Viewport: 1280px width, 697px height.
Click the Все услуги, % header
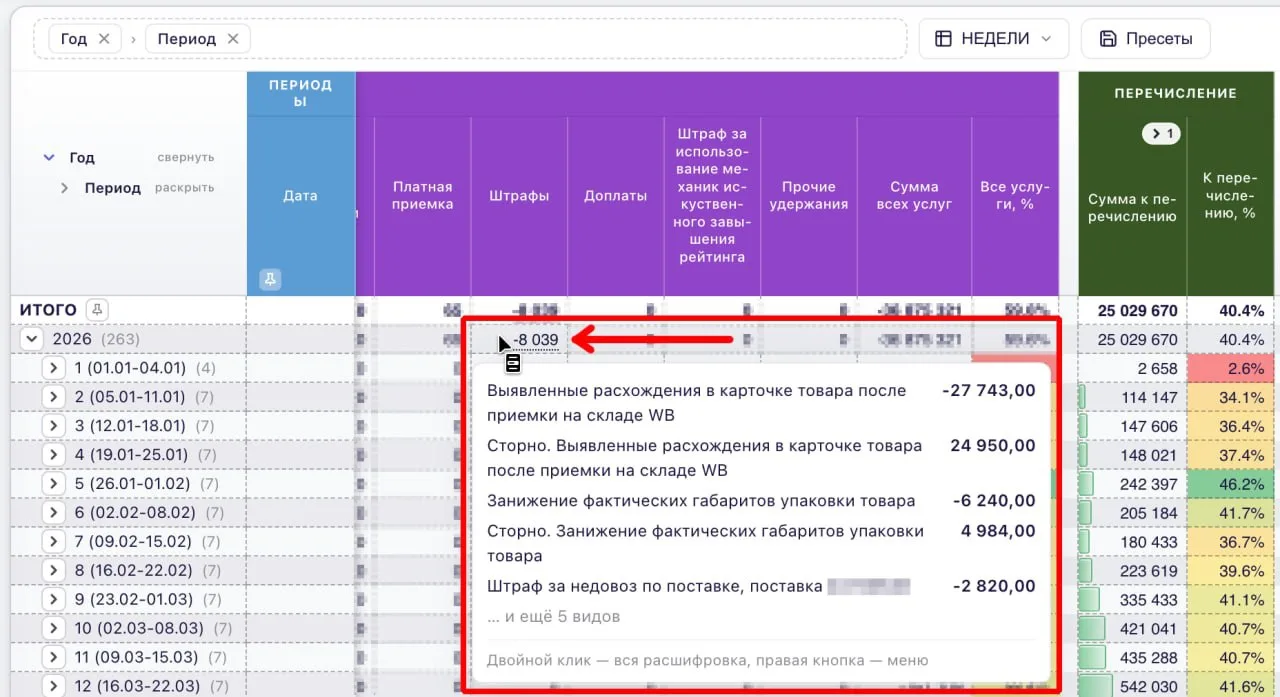pyautogui.click(x=1015, y=196)
